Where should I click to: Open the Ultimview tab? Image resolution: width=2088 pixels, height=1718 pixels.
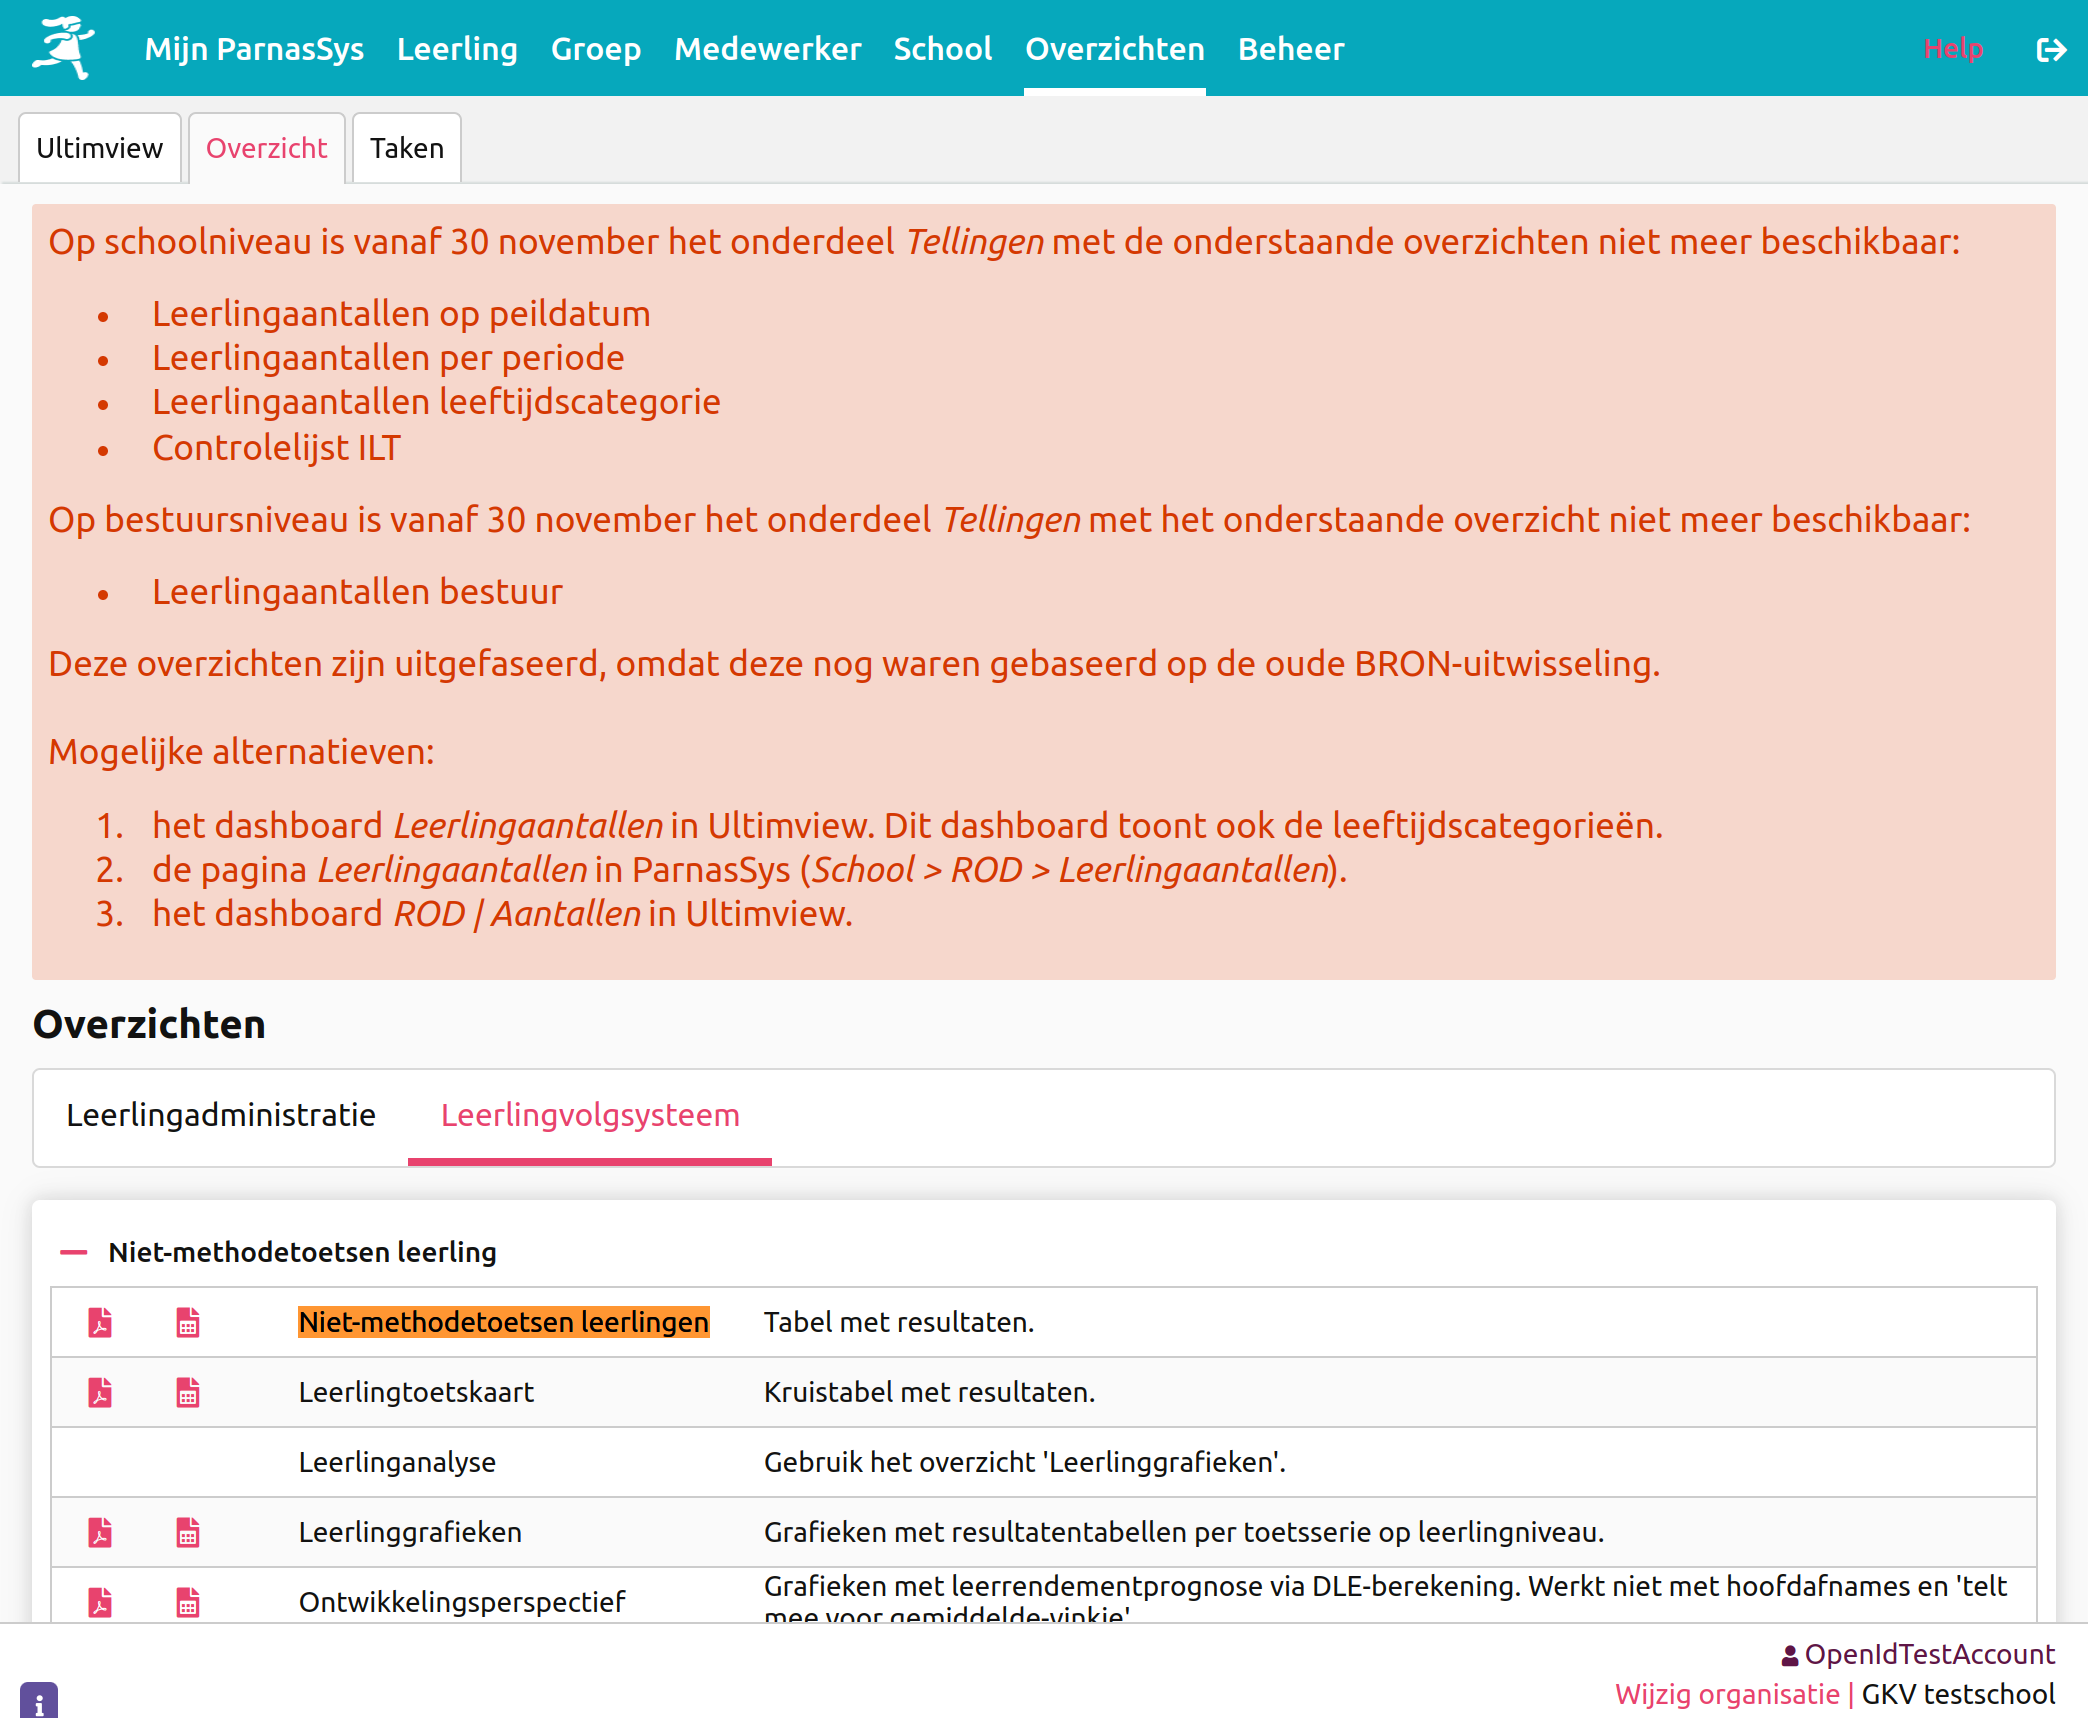click(100, 147)
